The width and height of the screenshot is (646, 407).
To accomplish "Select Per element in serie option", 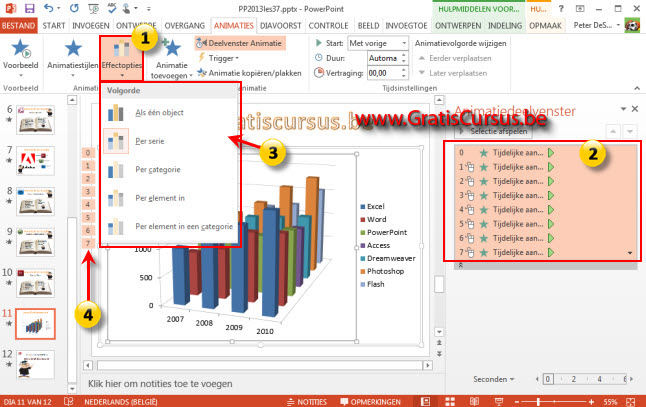I will pos(170,198).
